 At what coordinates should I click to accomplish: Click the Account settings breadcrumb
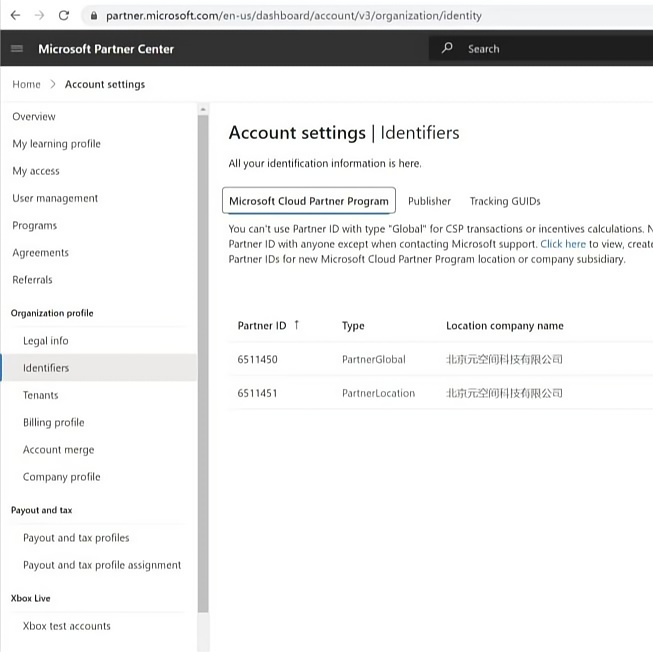[x=105, y=85]
